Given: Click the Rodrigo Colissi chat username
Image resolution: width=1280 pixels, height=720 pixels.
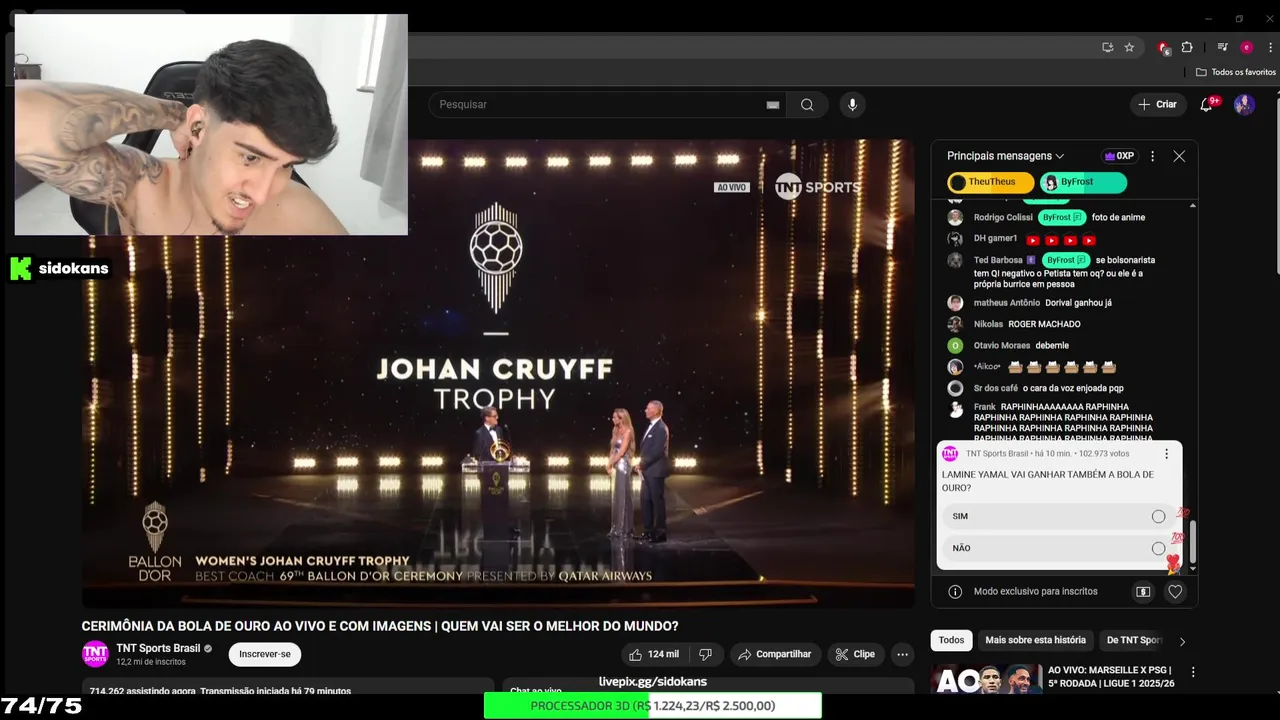Looking at the screenshot, I should 1003,217.
